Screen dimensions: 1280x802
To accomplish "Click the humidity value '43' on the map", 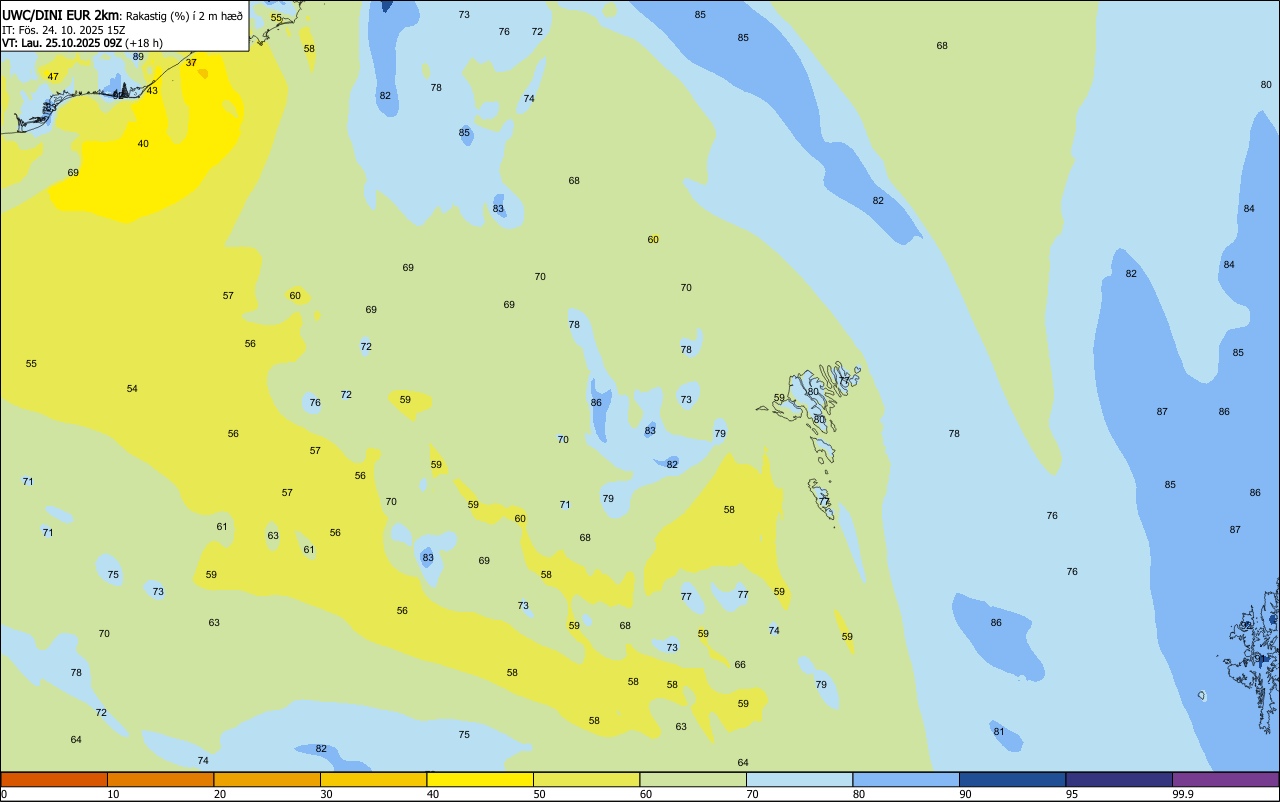I will (152, 91).
